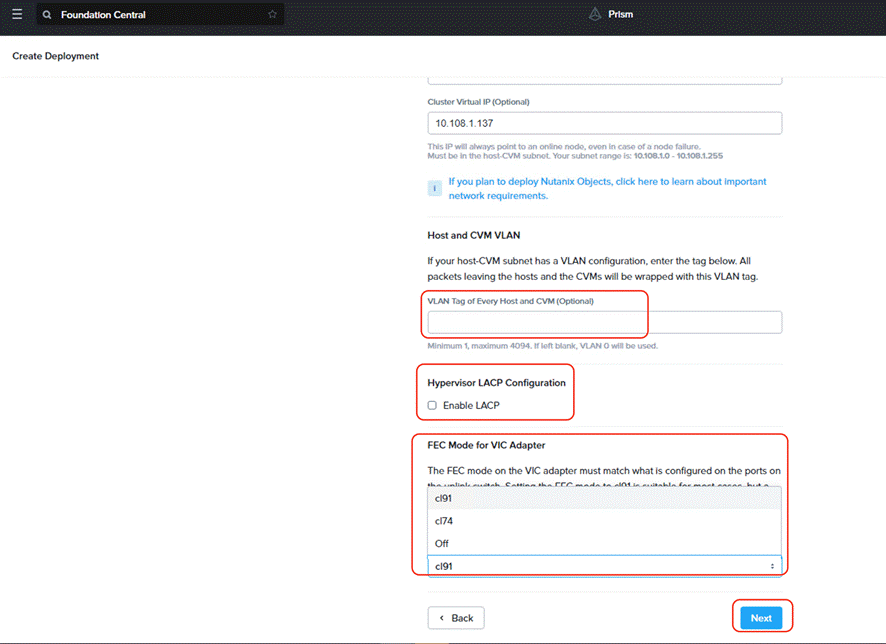Image resolution: width=886 pixels, height=644 pixels.
Task: Click the subnet range 10.108.1.0 - 10.108.1.255 text
Action: 678,156
